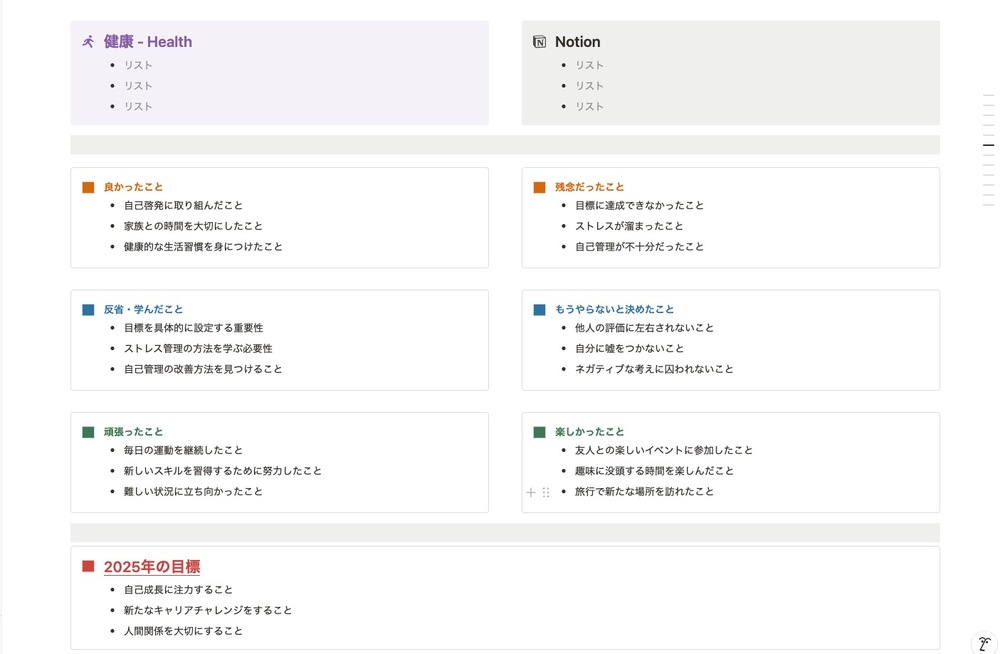Click the blue square icon beside もうやらないと決めたこと
The image size is (1005, 654).
pyautogui.click(x=540, y=310)
